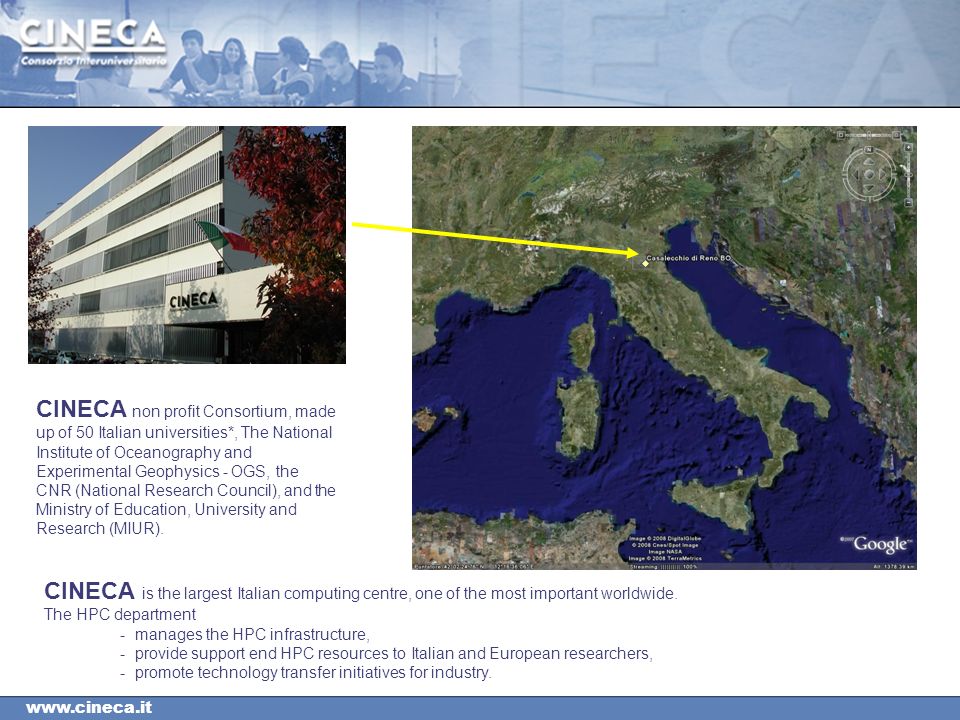Open the www.cineca.it link

[89, 708]
